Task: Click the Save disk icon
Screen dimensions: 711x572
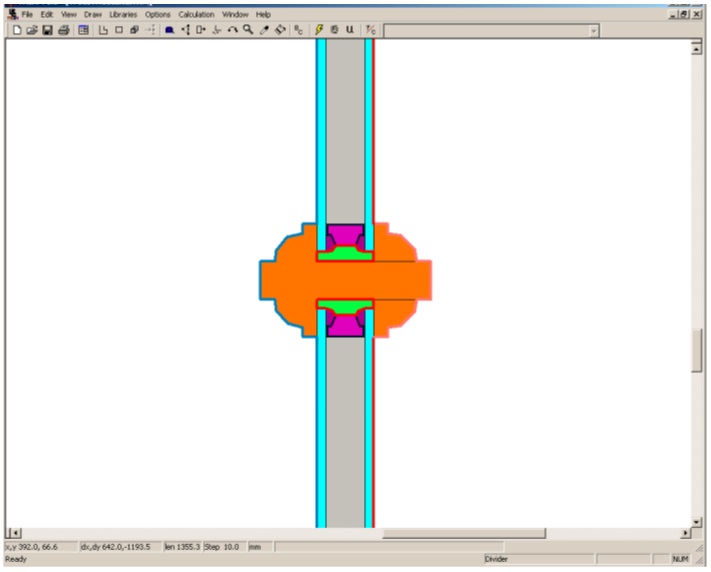Action: click(x=47, y=30)
